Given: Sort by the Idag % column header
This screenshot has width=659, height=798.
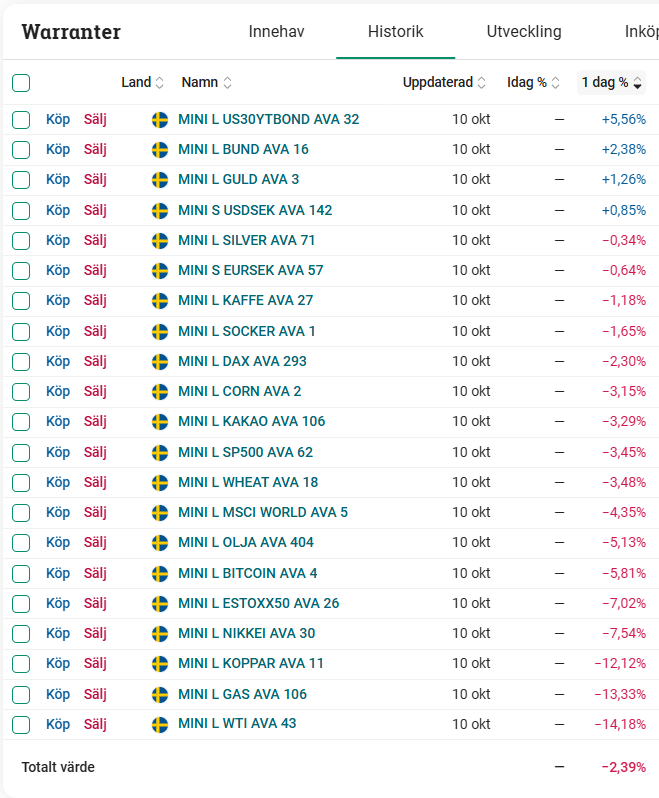Looking at the screenshot, I should pyautogui.click(x=533, y=82).
